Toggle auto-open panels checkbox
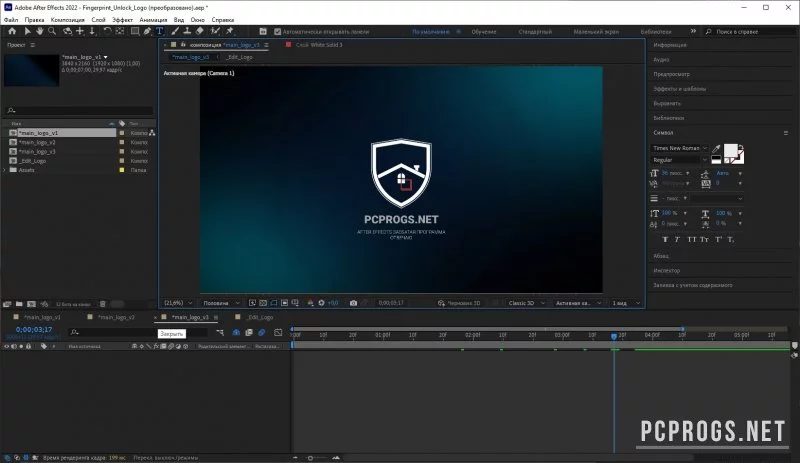Screen dimensions: 800x463 click(278, 32)
